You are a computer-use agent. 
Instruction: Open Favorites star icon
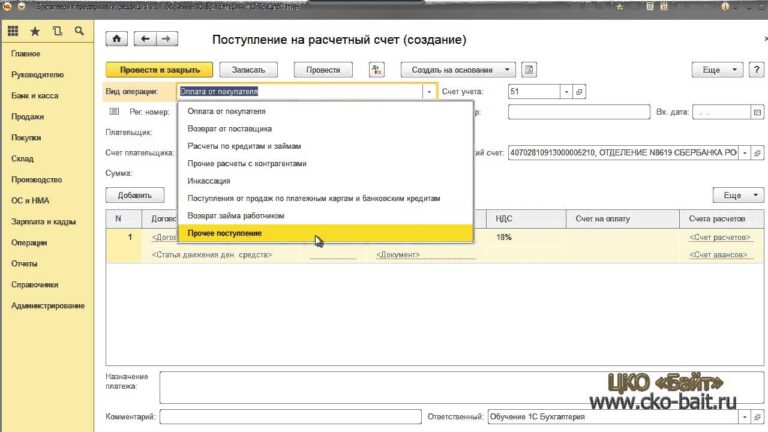pyautogui.click(x=35, y=31)
